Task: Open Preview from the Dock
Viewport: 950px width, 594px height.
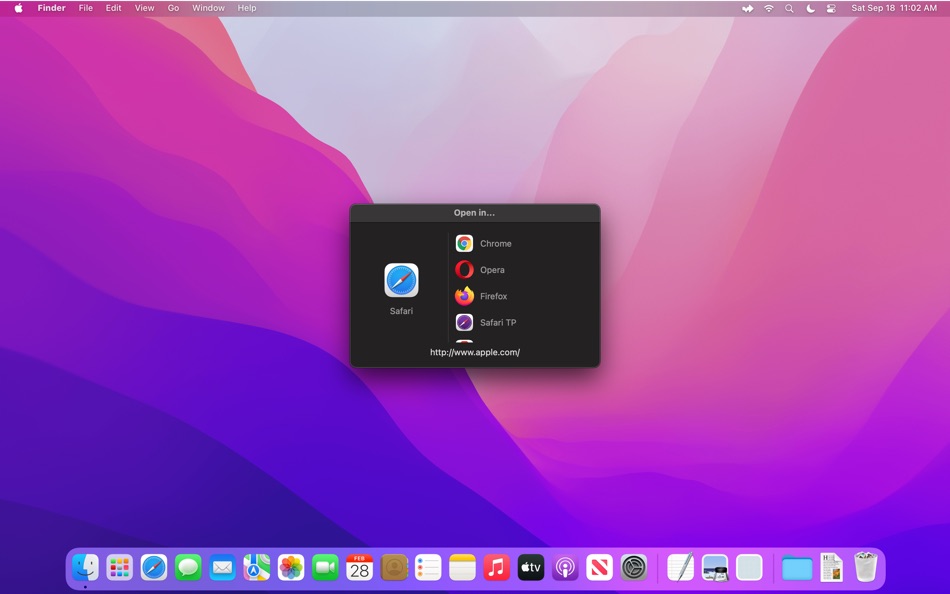Action: click(715, 568)
